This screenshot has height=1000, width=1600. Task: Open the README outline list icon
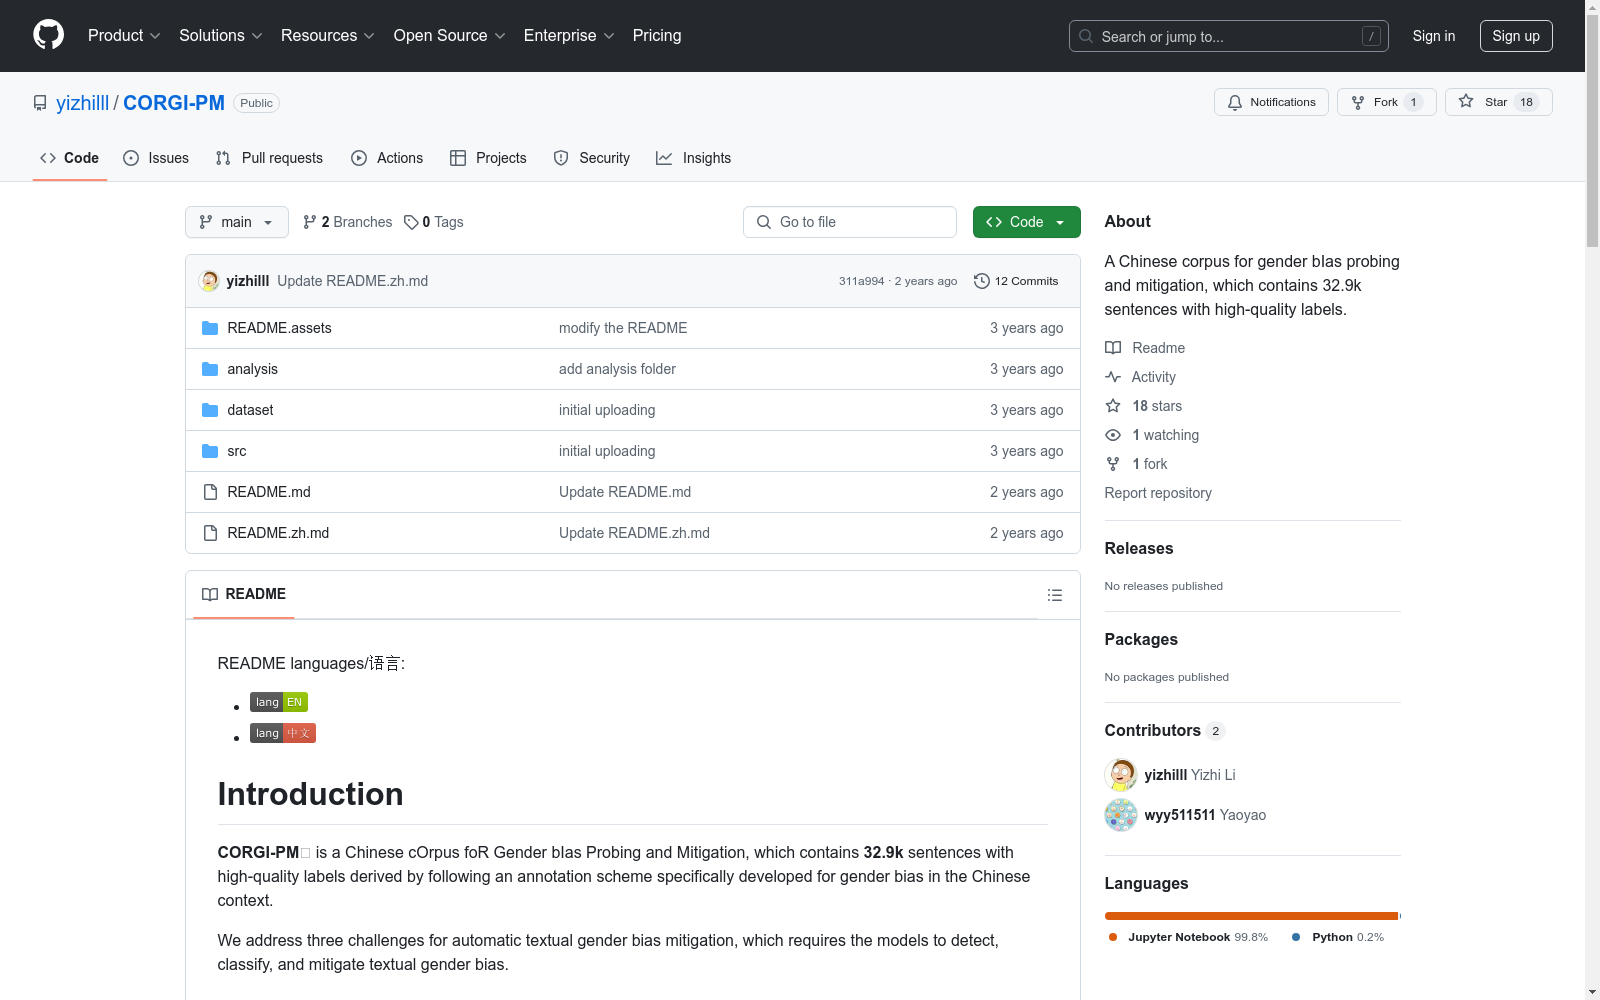click(x=1054, y=595)
